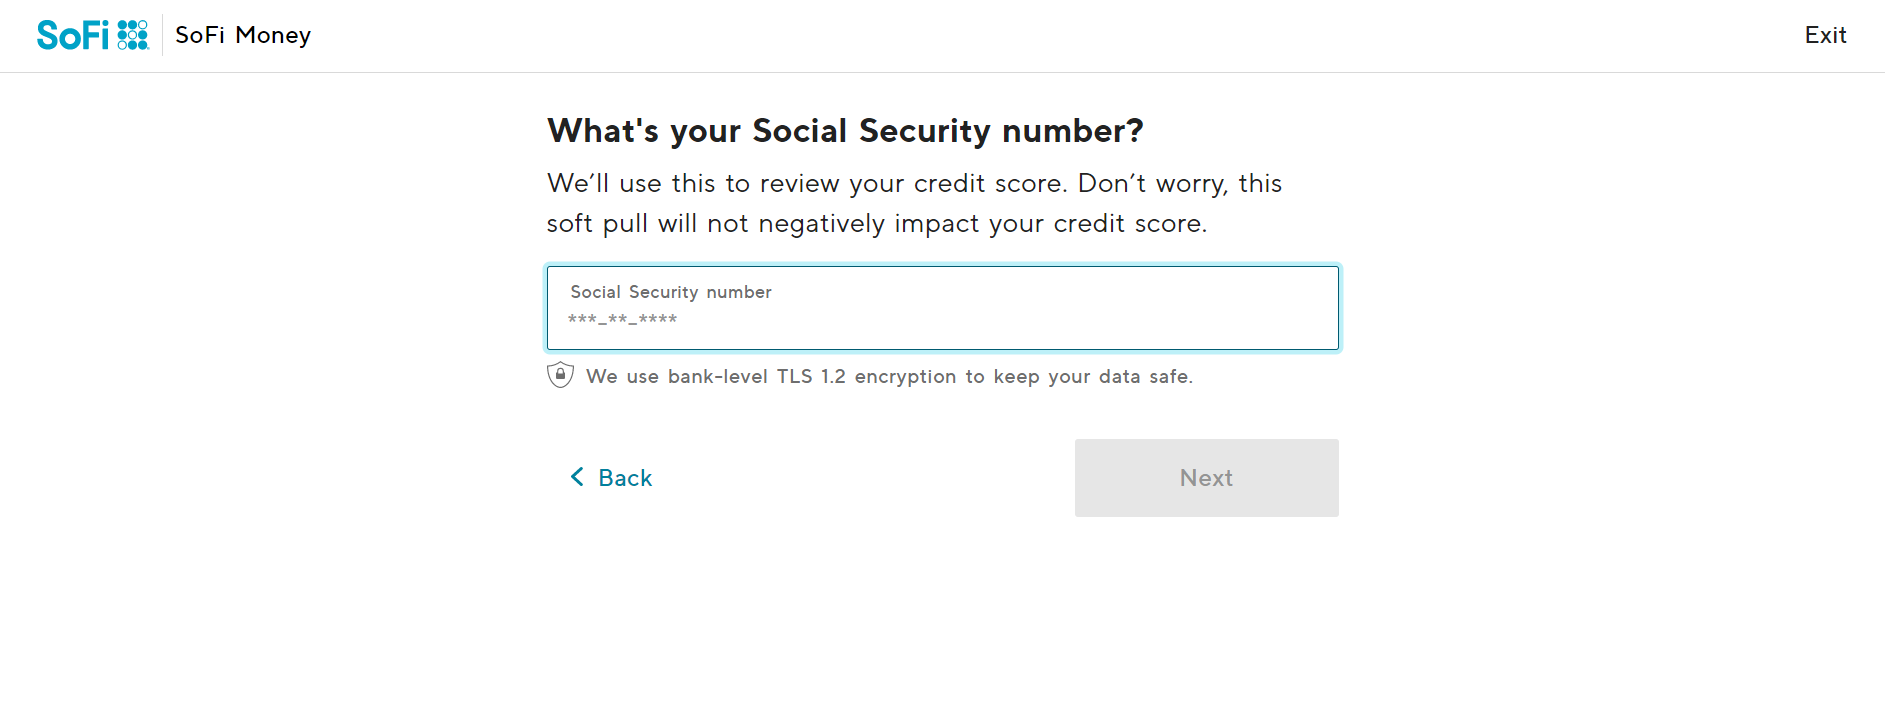Image resolution: width=1885 pixels, height=707 pixels.
Task: Click the grayed-out Next button
Action: tap(1206, 478)
